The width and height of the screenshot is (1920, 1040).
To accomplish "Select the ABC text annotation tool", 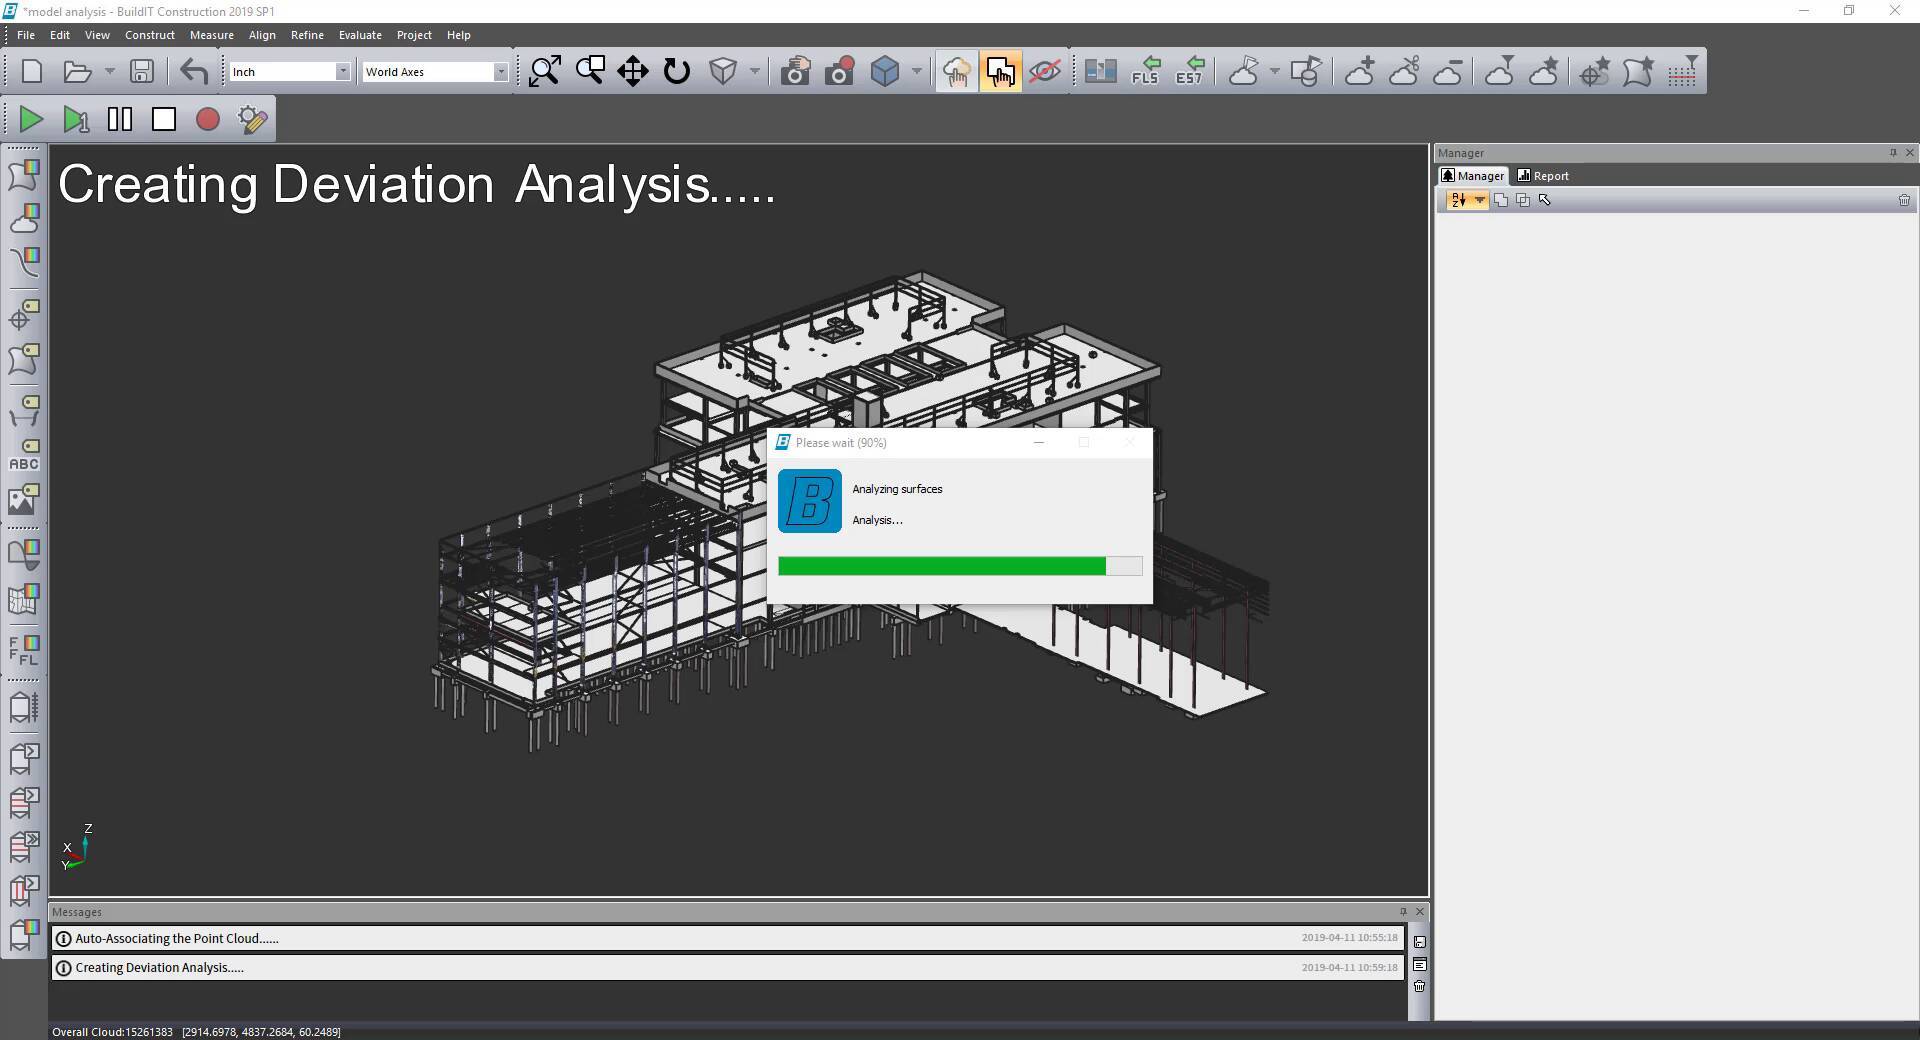I will pyautogui.click(x=24, y=462).
